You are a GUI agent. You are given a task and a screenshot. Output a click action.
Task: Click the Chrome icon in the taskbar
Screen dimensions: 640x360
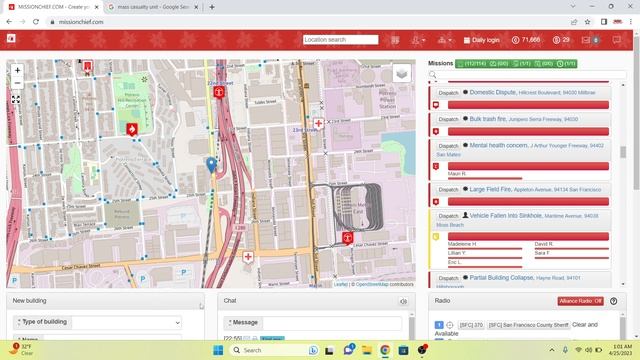pyautogui.click(x=385, y=350)
